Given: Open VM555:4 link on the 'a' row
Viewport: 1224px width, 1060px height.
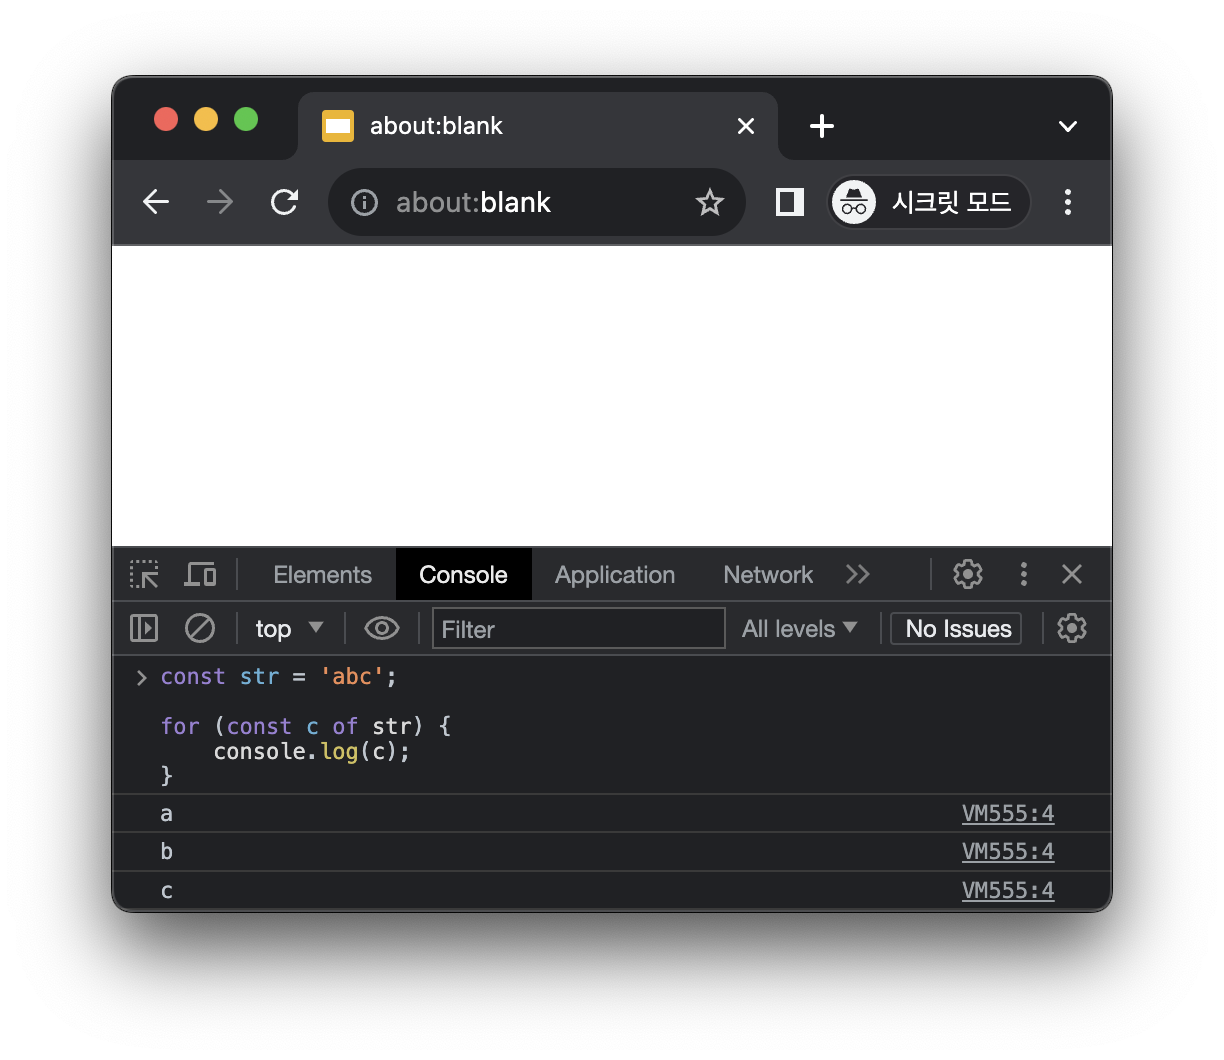Looking at the screenshot, I should [1008, 814].
